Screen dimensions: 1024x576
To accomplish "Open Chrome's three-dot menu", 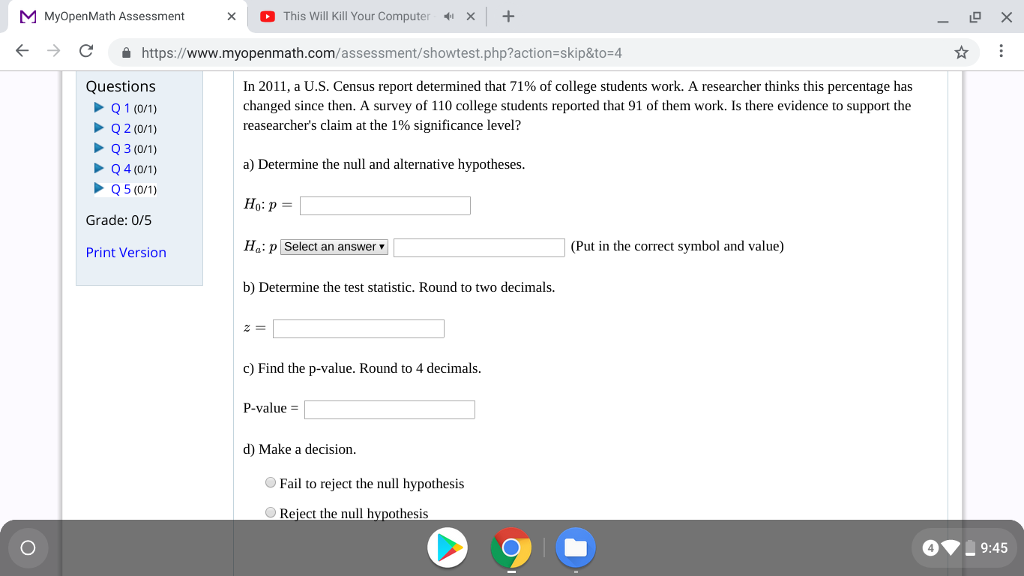I will 1001,50.
